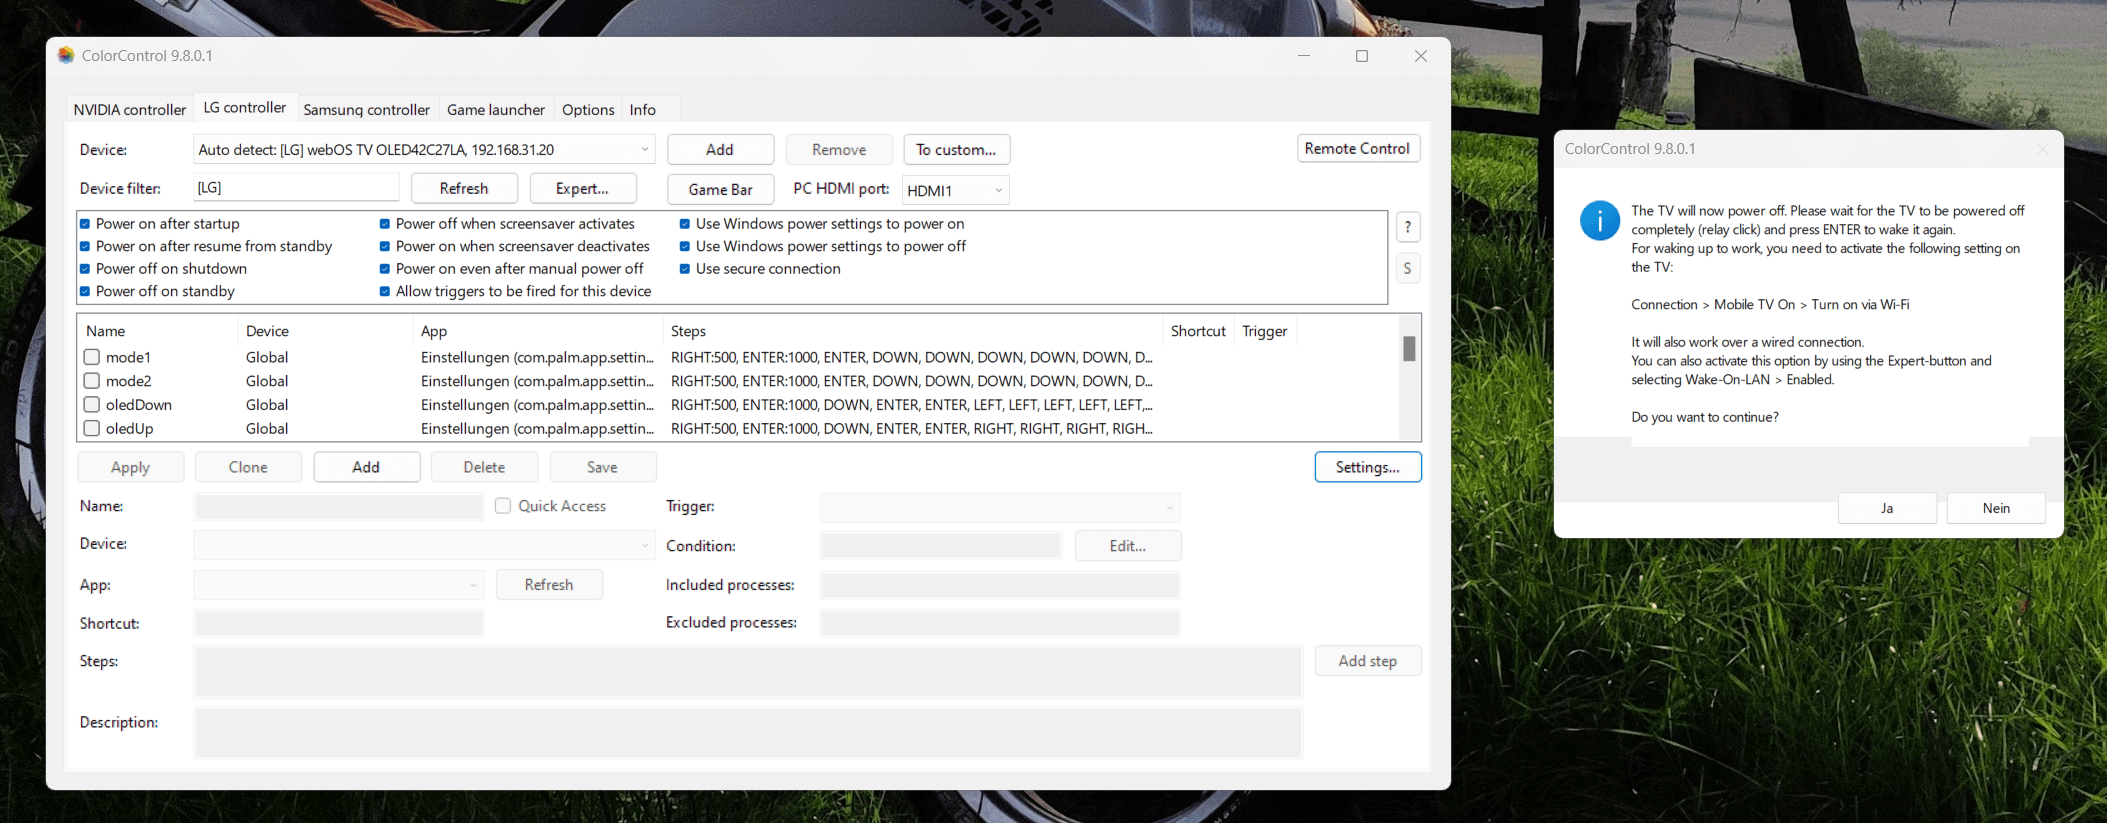
Task: Open the Trigger dropdown
Action: (1000, 508)
